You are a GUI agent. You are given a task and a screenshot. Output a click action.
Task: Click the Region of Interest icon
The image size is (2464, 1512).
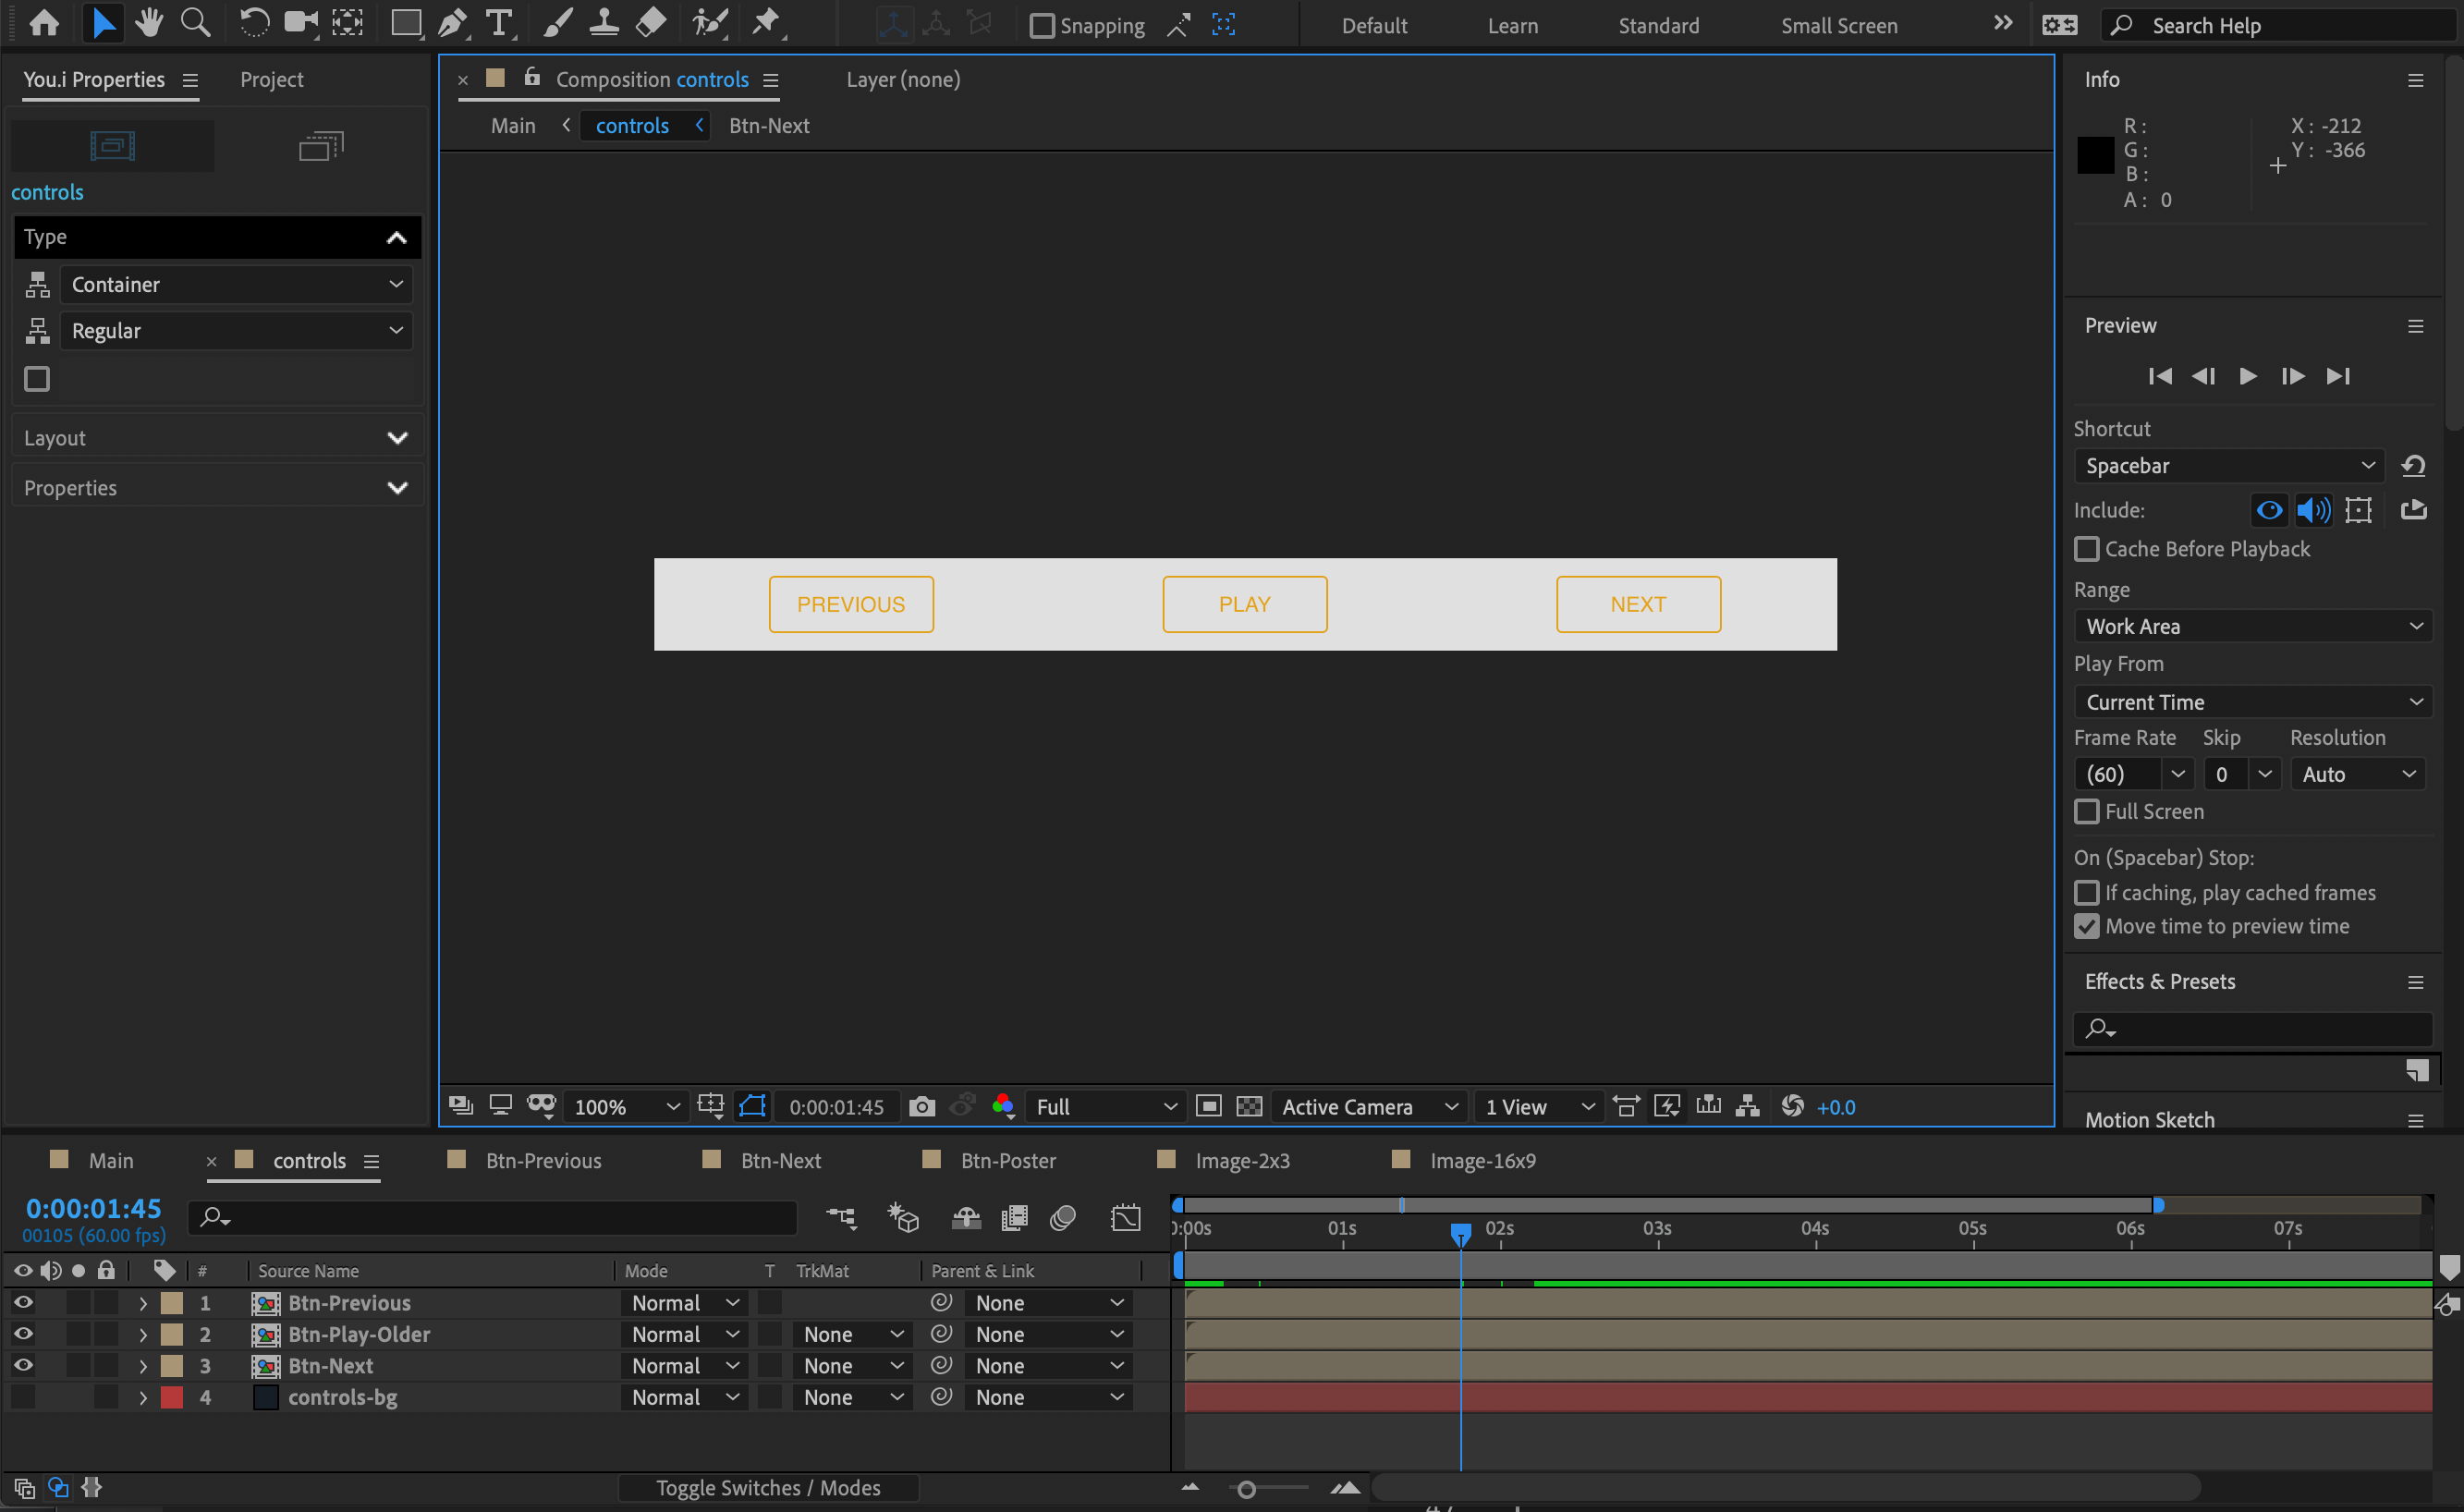click(x=1208, y=1106)
